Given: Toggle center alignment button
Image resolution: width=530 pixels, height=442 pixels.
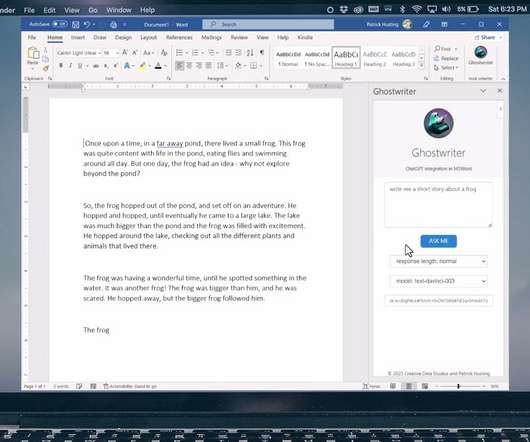Looking at the screenshot, I should point(190,66).
